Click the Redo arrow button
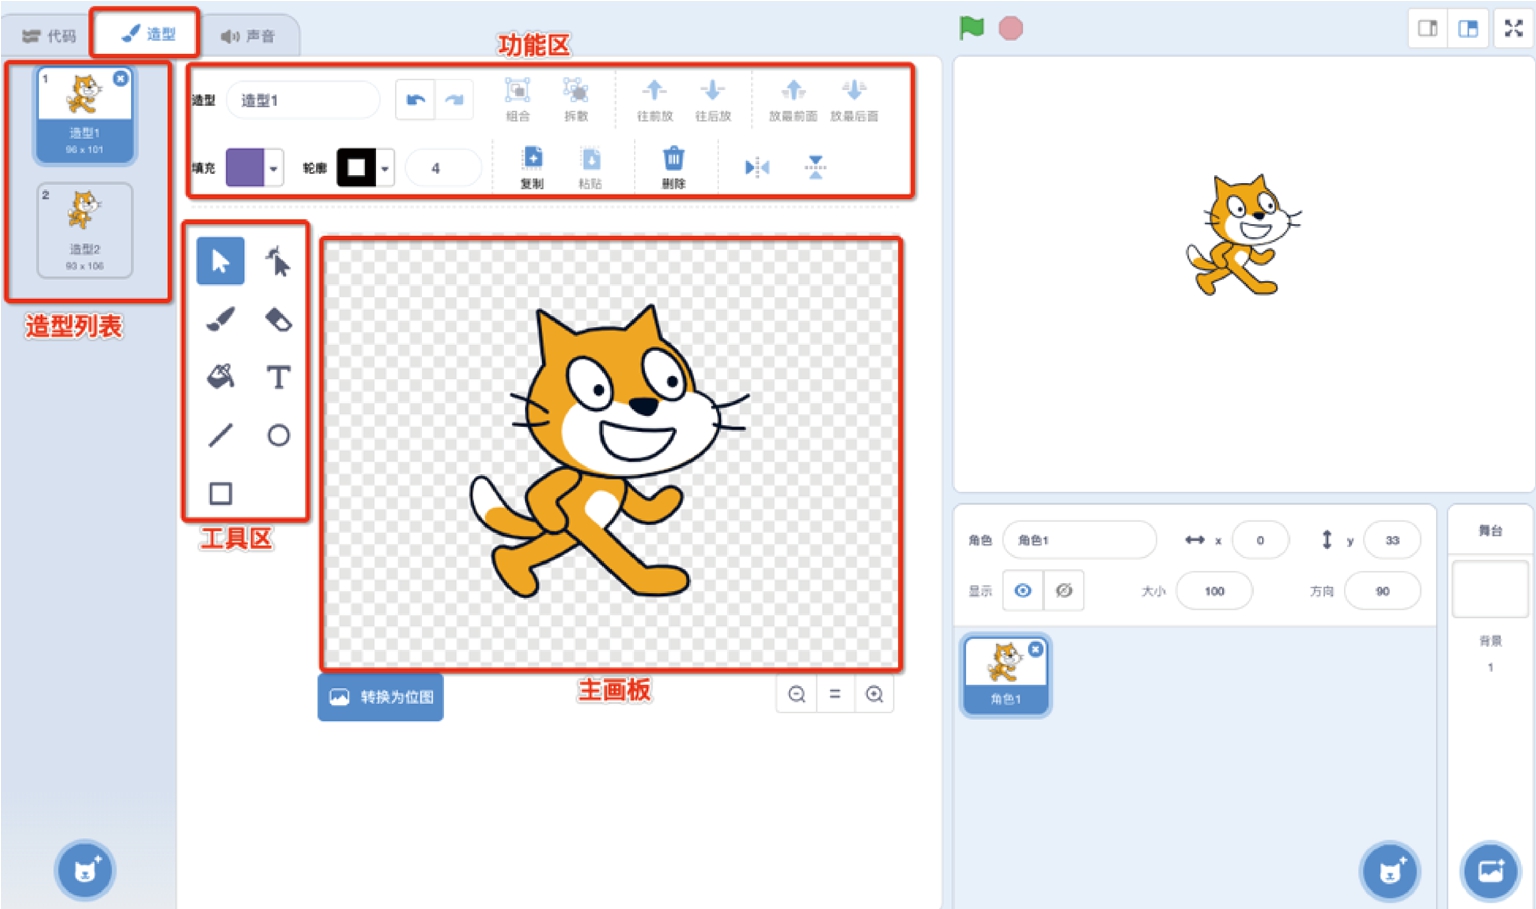 click(x=454, y=99)
